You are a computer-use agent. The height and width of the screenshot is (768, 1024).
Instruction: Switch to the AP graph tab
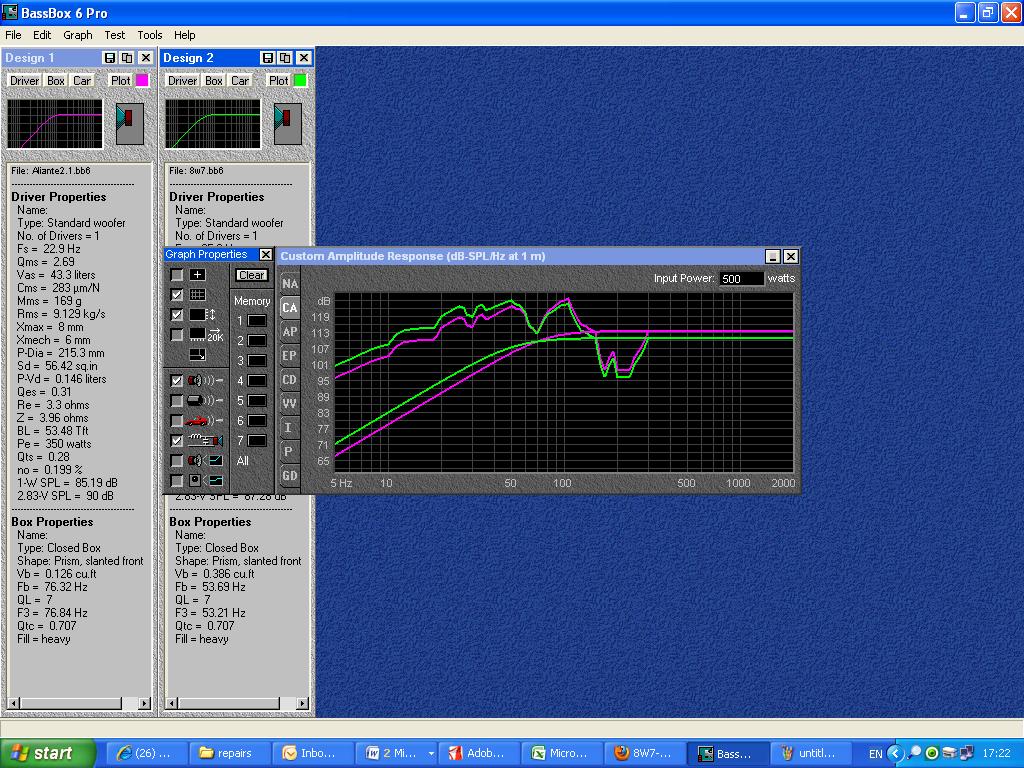[289, 332]
